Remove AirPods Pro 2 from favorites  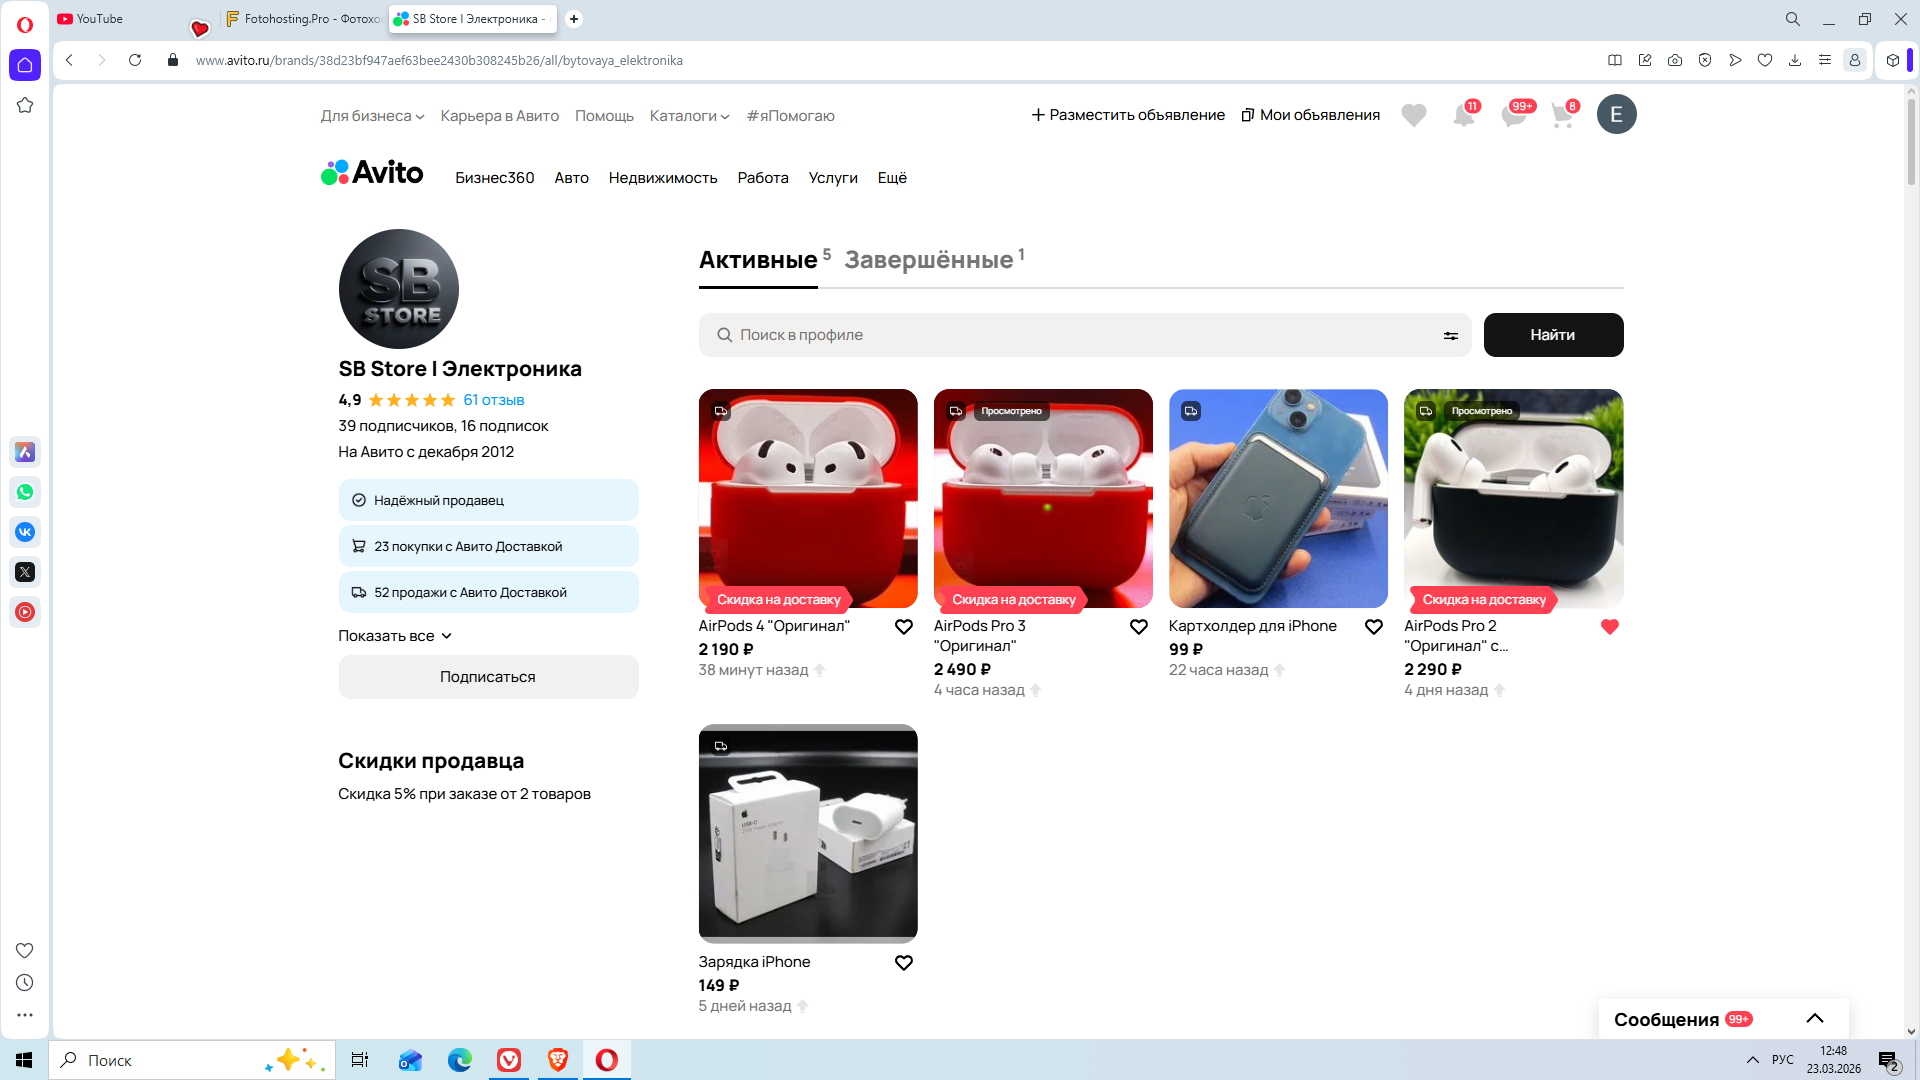(x=1609, y=627)
